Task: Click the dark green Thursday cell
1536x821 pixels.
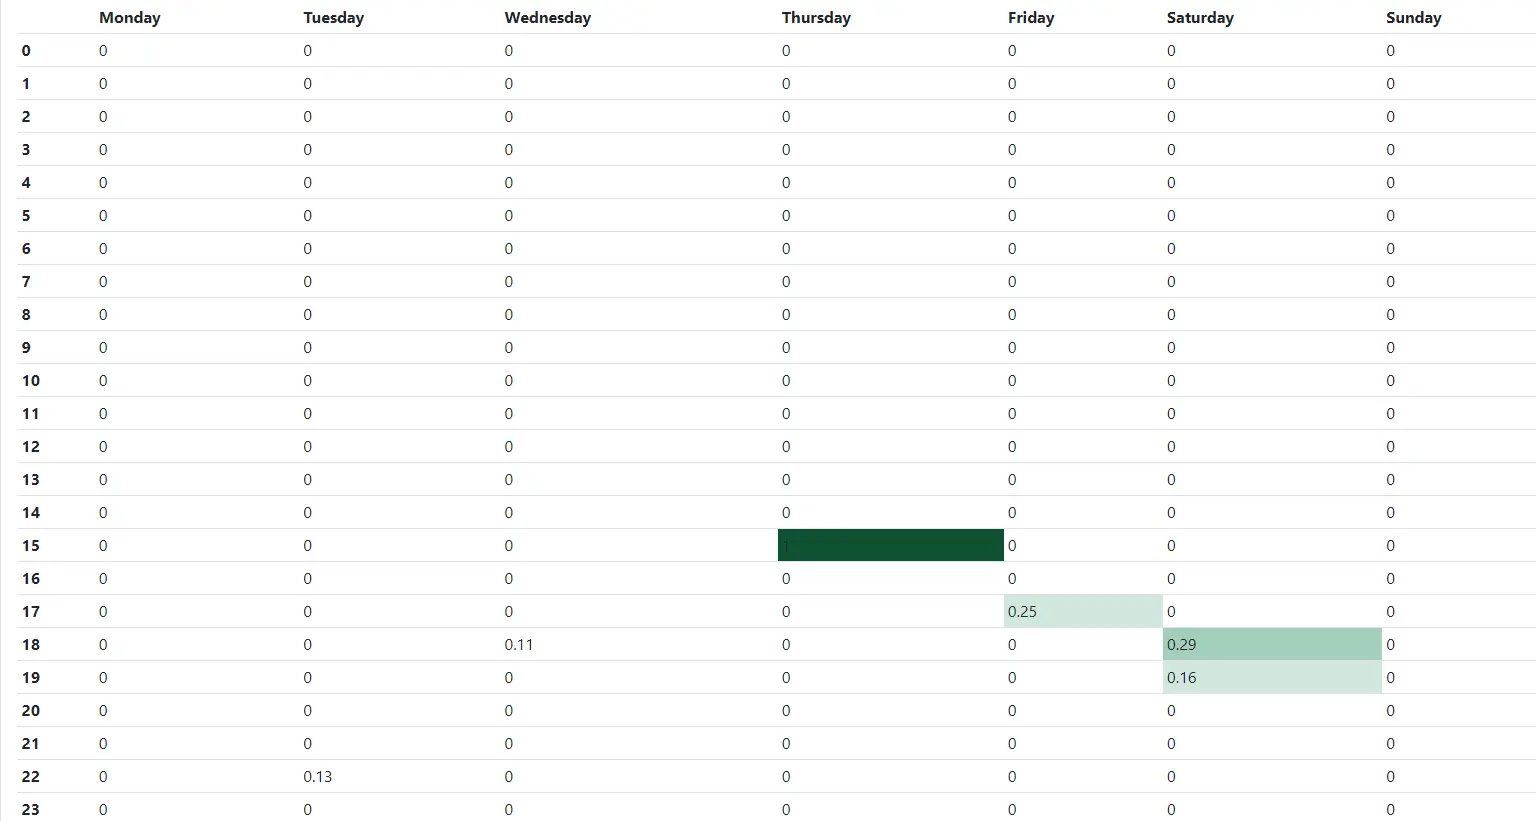Action: coord(890,545)
